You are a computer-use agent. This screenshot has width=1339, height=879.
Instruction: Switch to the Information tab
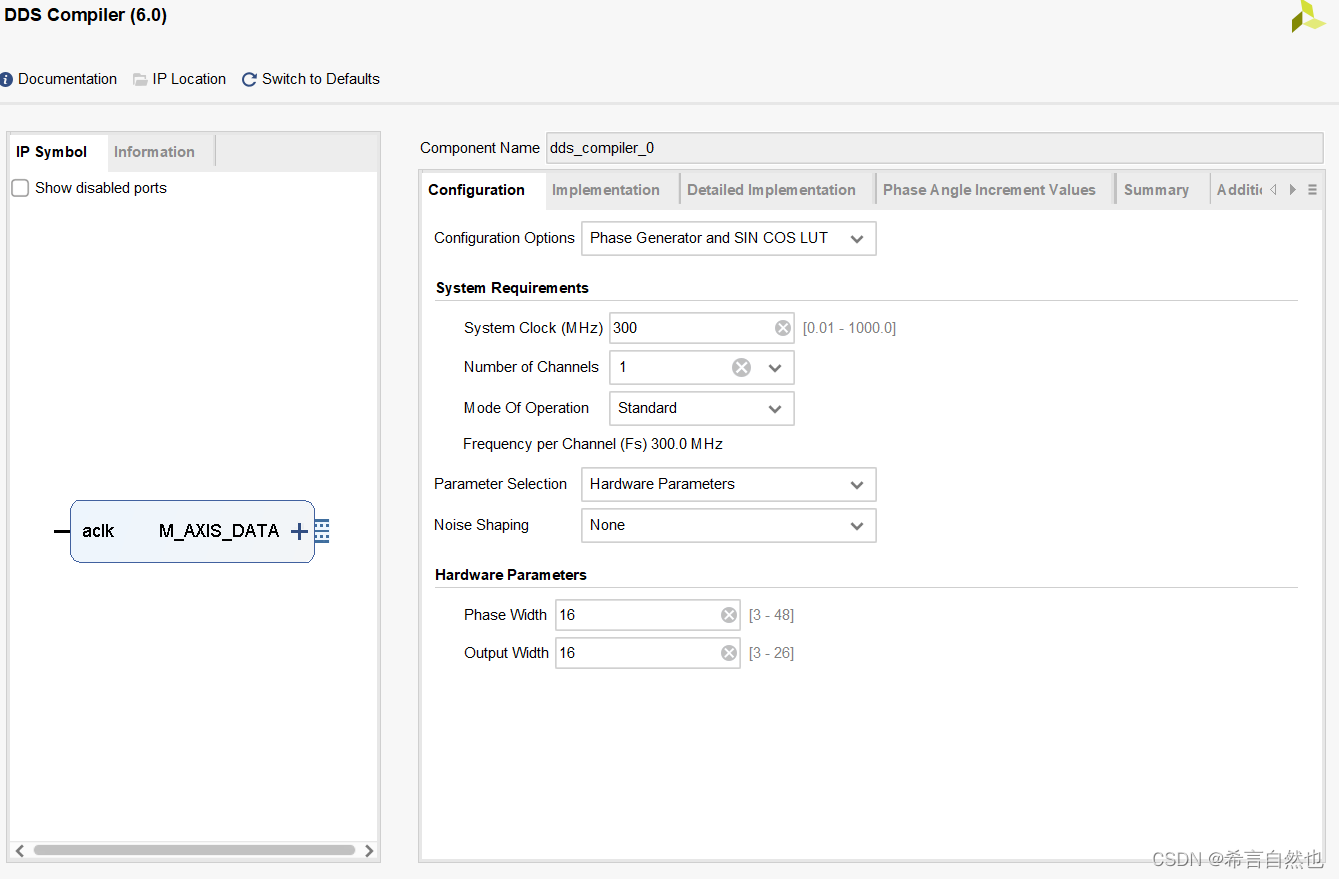point(154,152)
